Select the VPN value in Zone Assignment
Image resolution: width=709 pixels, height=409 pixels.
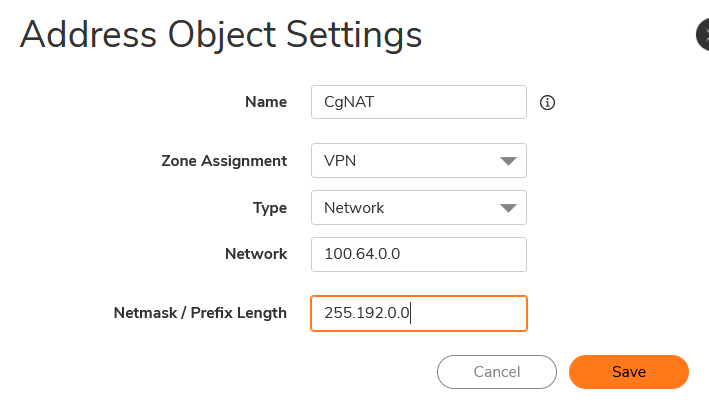coord(340,160)
